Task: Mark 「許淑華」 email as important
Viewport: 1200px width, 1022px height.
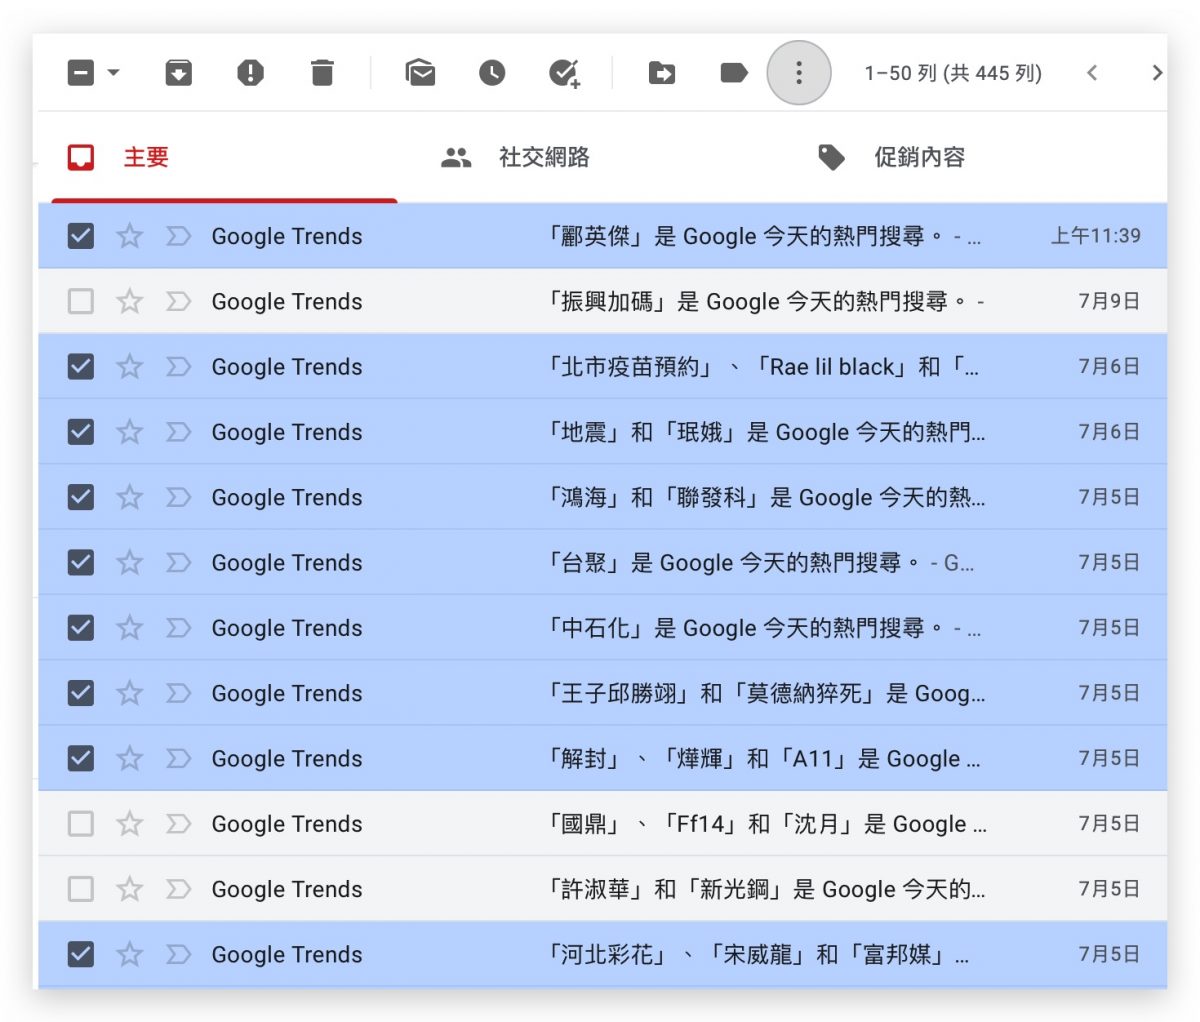Action: (178, 889)
